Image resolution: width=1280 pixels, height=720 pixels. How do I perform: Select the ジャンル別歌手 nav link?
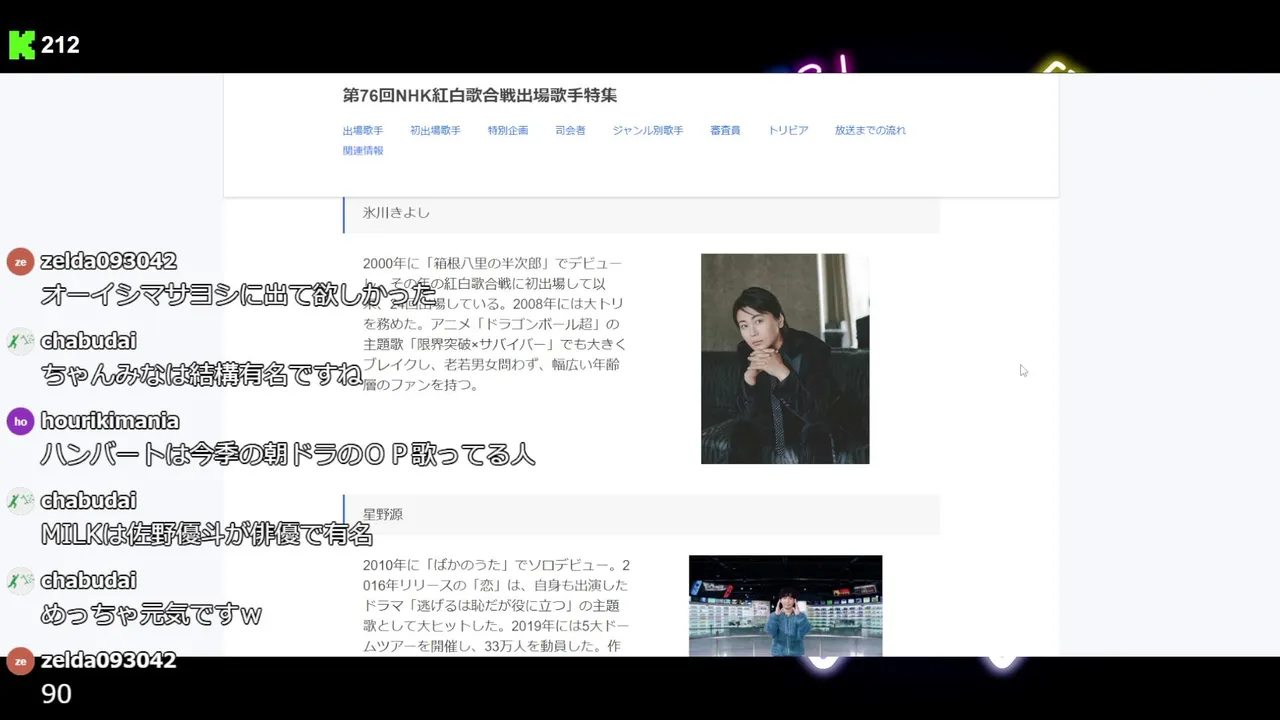pyautogui.click(x=648, y=130)
